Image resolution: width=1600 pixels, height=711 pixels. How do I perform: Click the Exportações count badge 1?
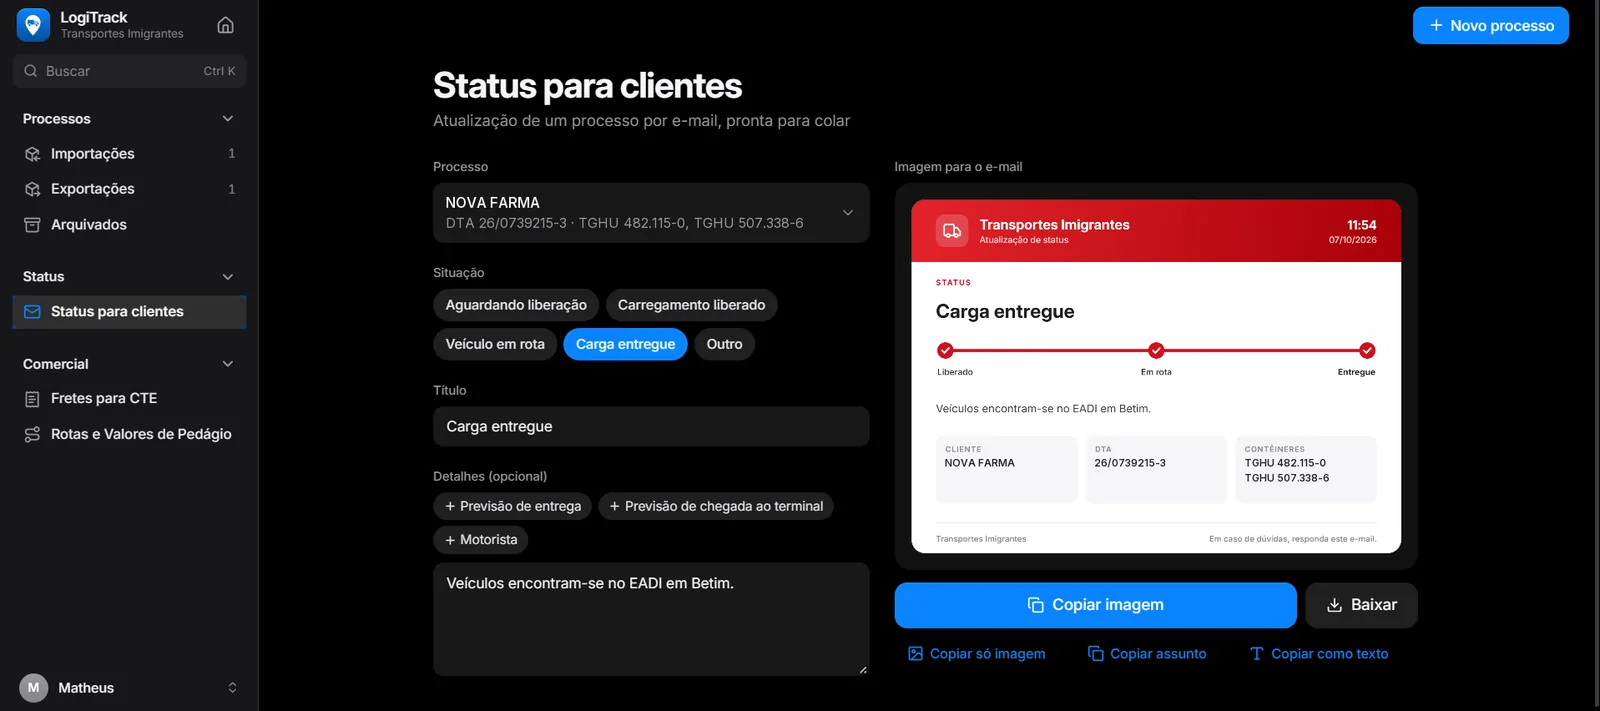(x=231, y=189)
